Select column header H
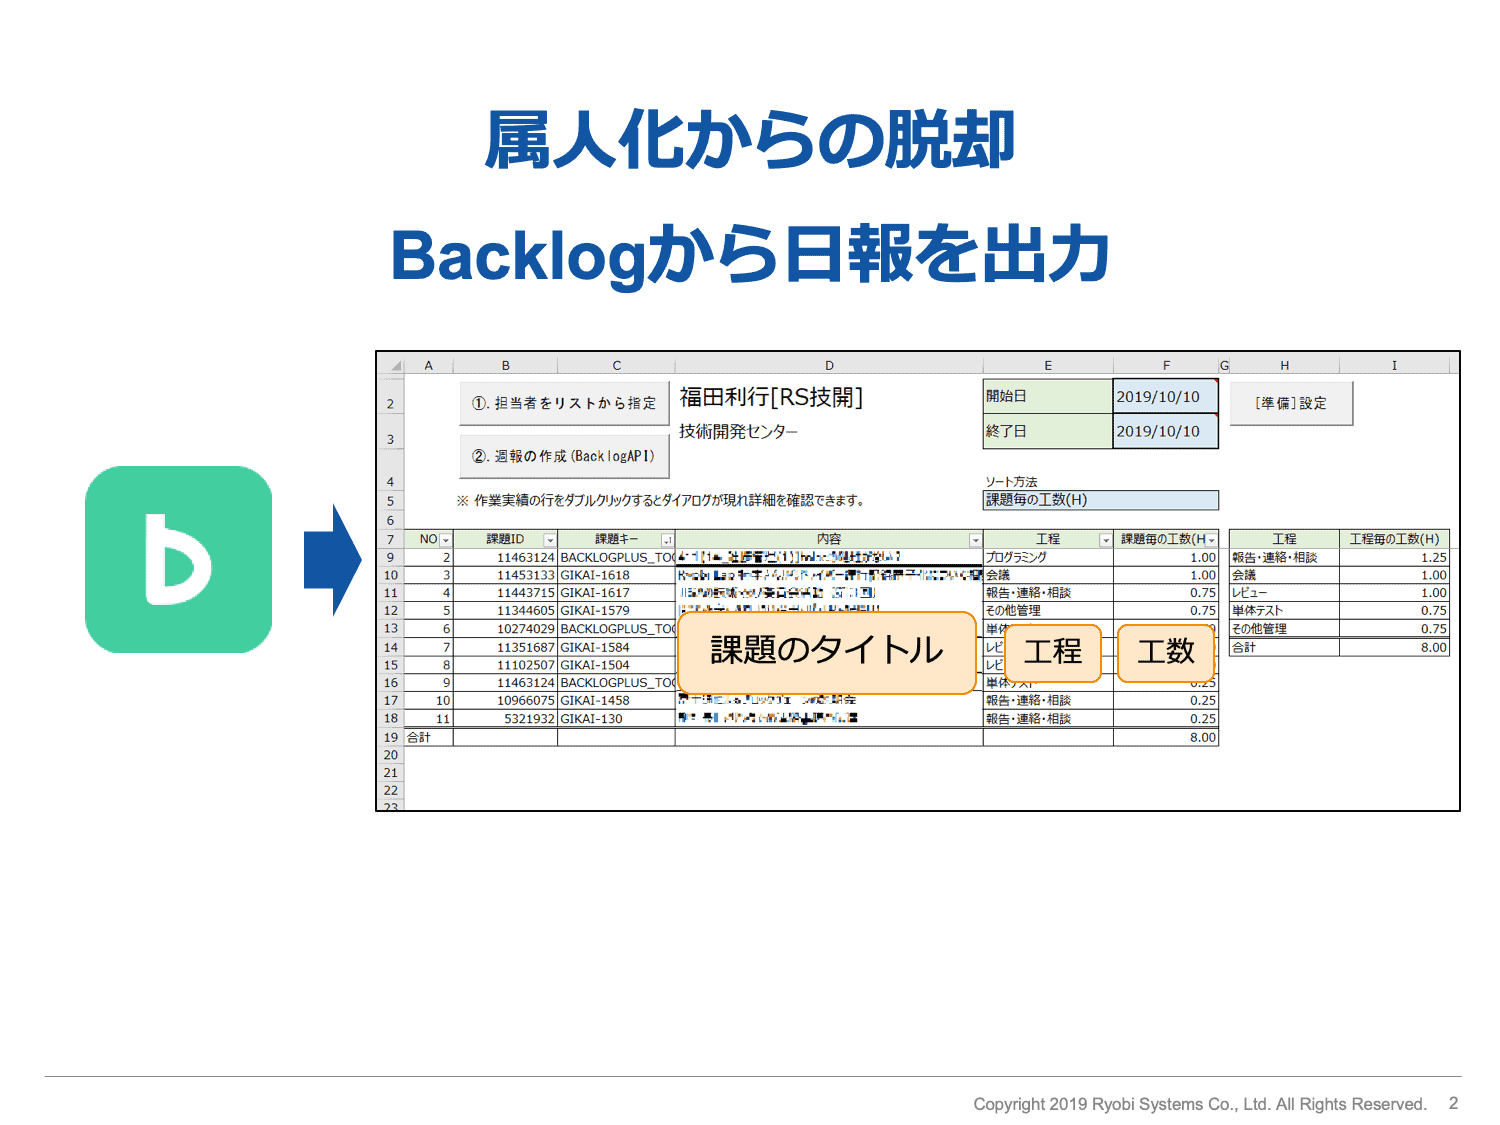This screenshot has width=1500, height=1125. (x=1284, y=365)
